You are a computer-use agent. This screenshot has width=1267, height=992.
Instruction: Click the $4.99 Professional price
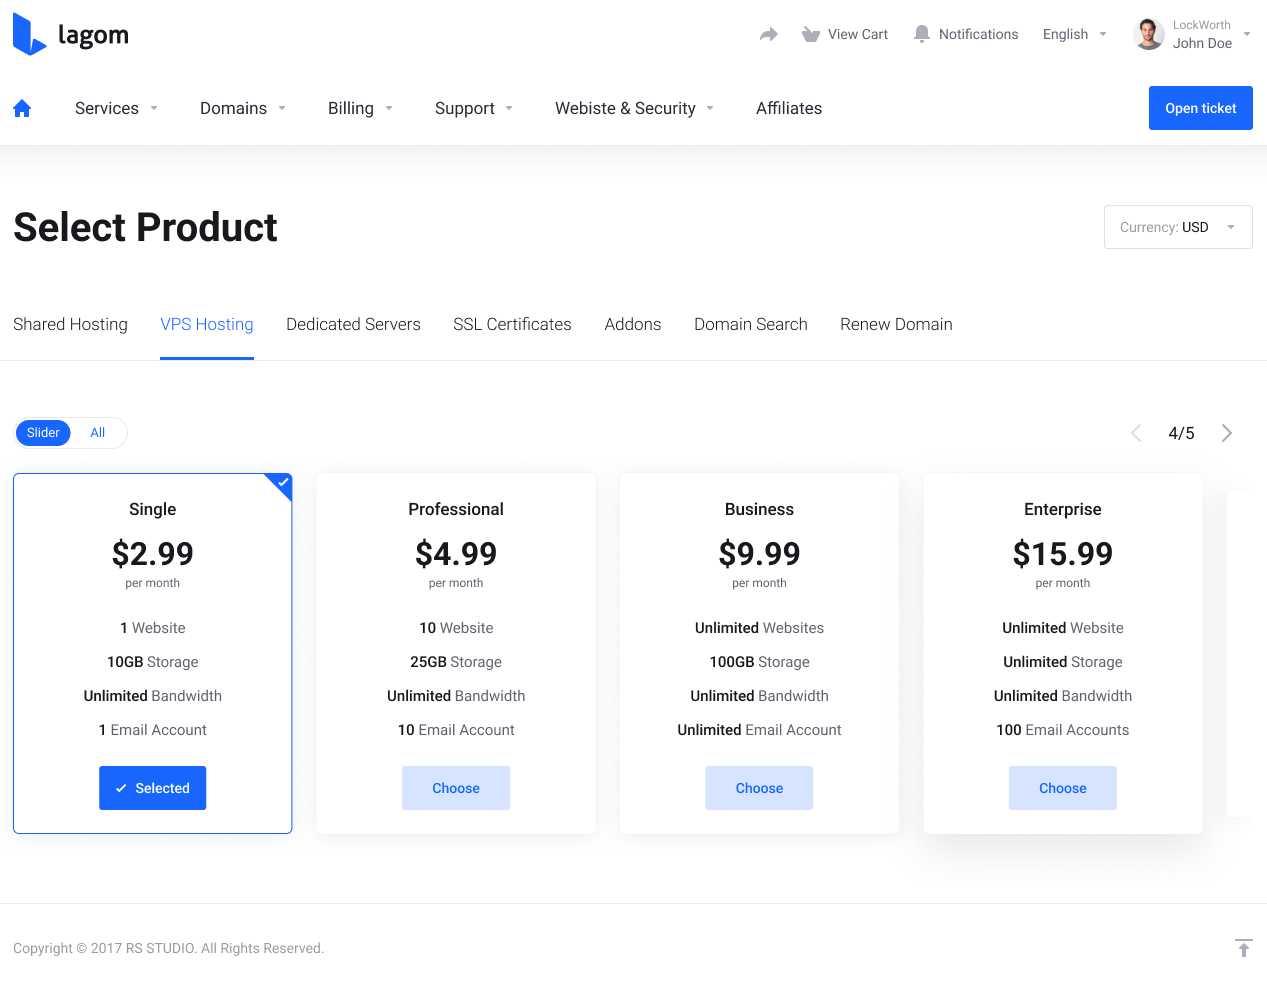click(456, 553)
